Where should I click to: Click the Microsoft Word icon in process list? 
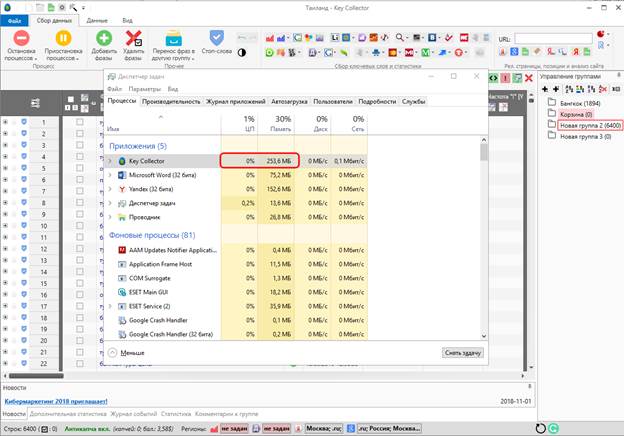pos(122,175)
